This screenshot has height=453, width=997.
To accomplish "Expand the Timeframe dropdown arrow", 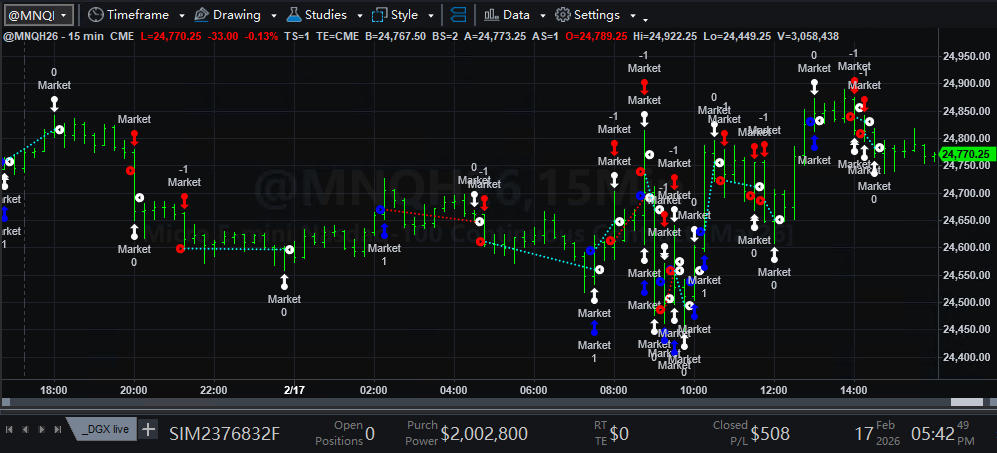I will (179, 16).
